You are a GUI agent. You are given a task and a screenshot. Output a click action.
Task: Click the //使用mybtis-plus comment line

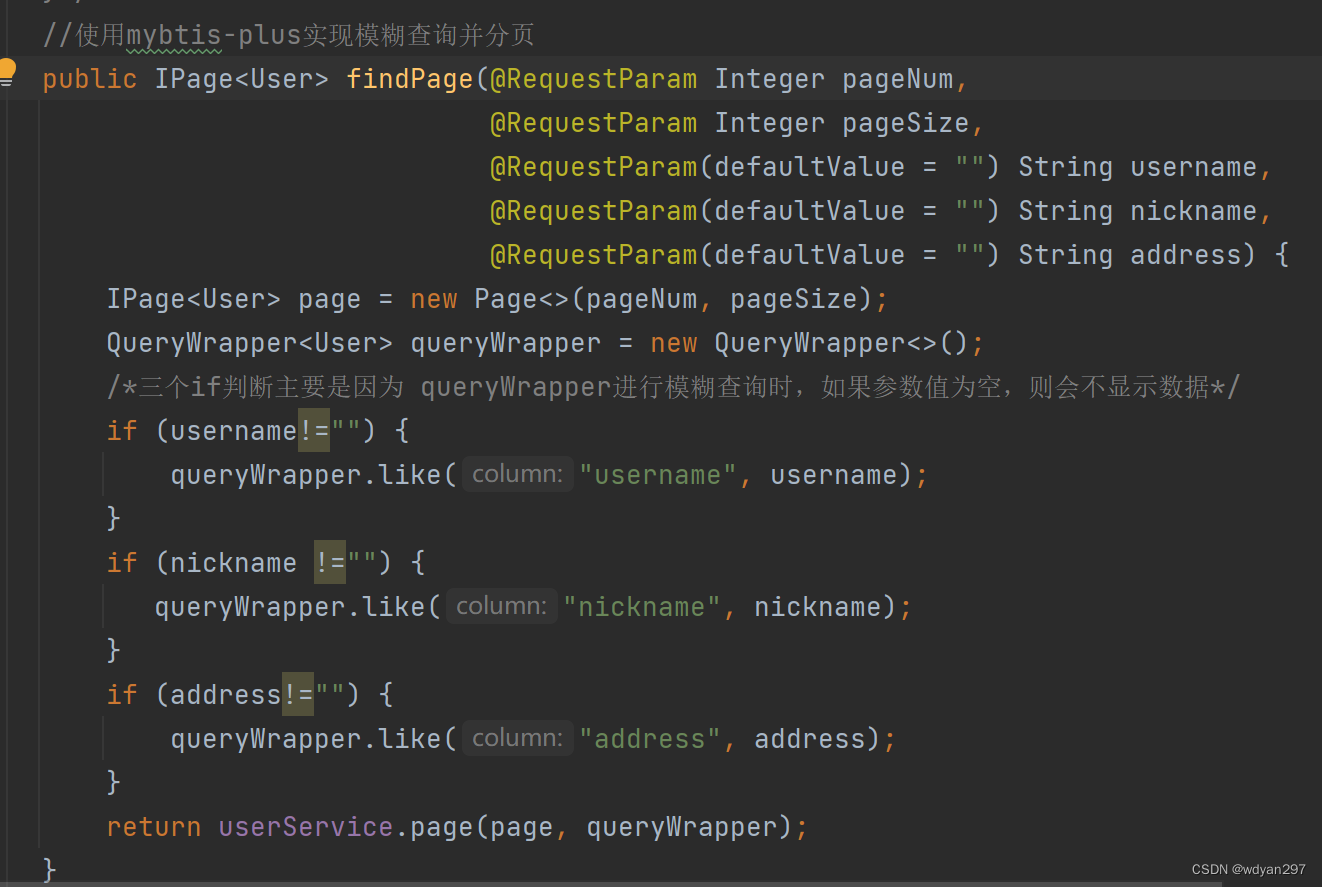point(288,35)
